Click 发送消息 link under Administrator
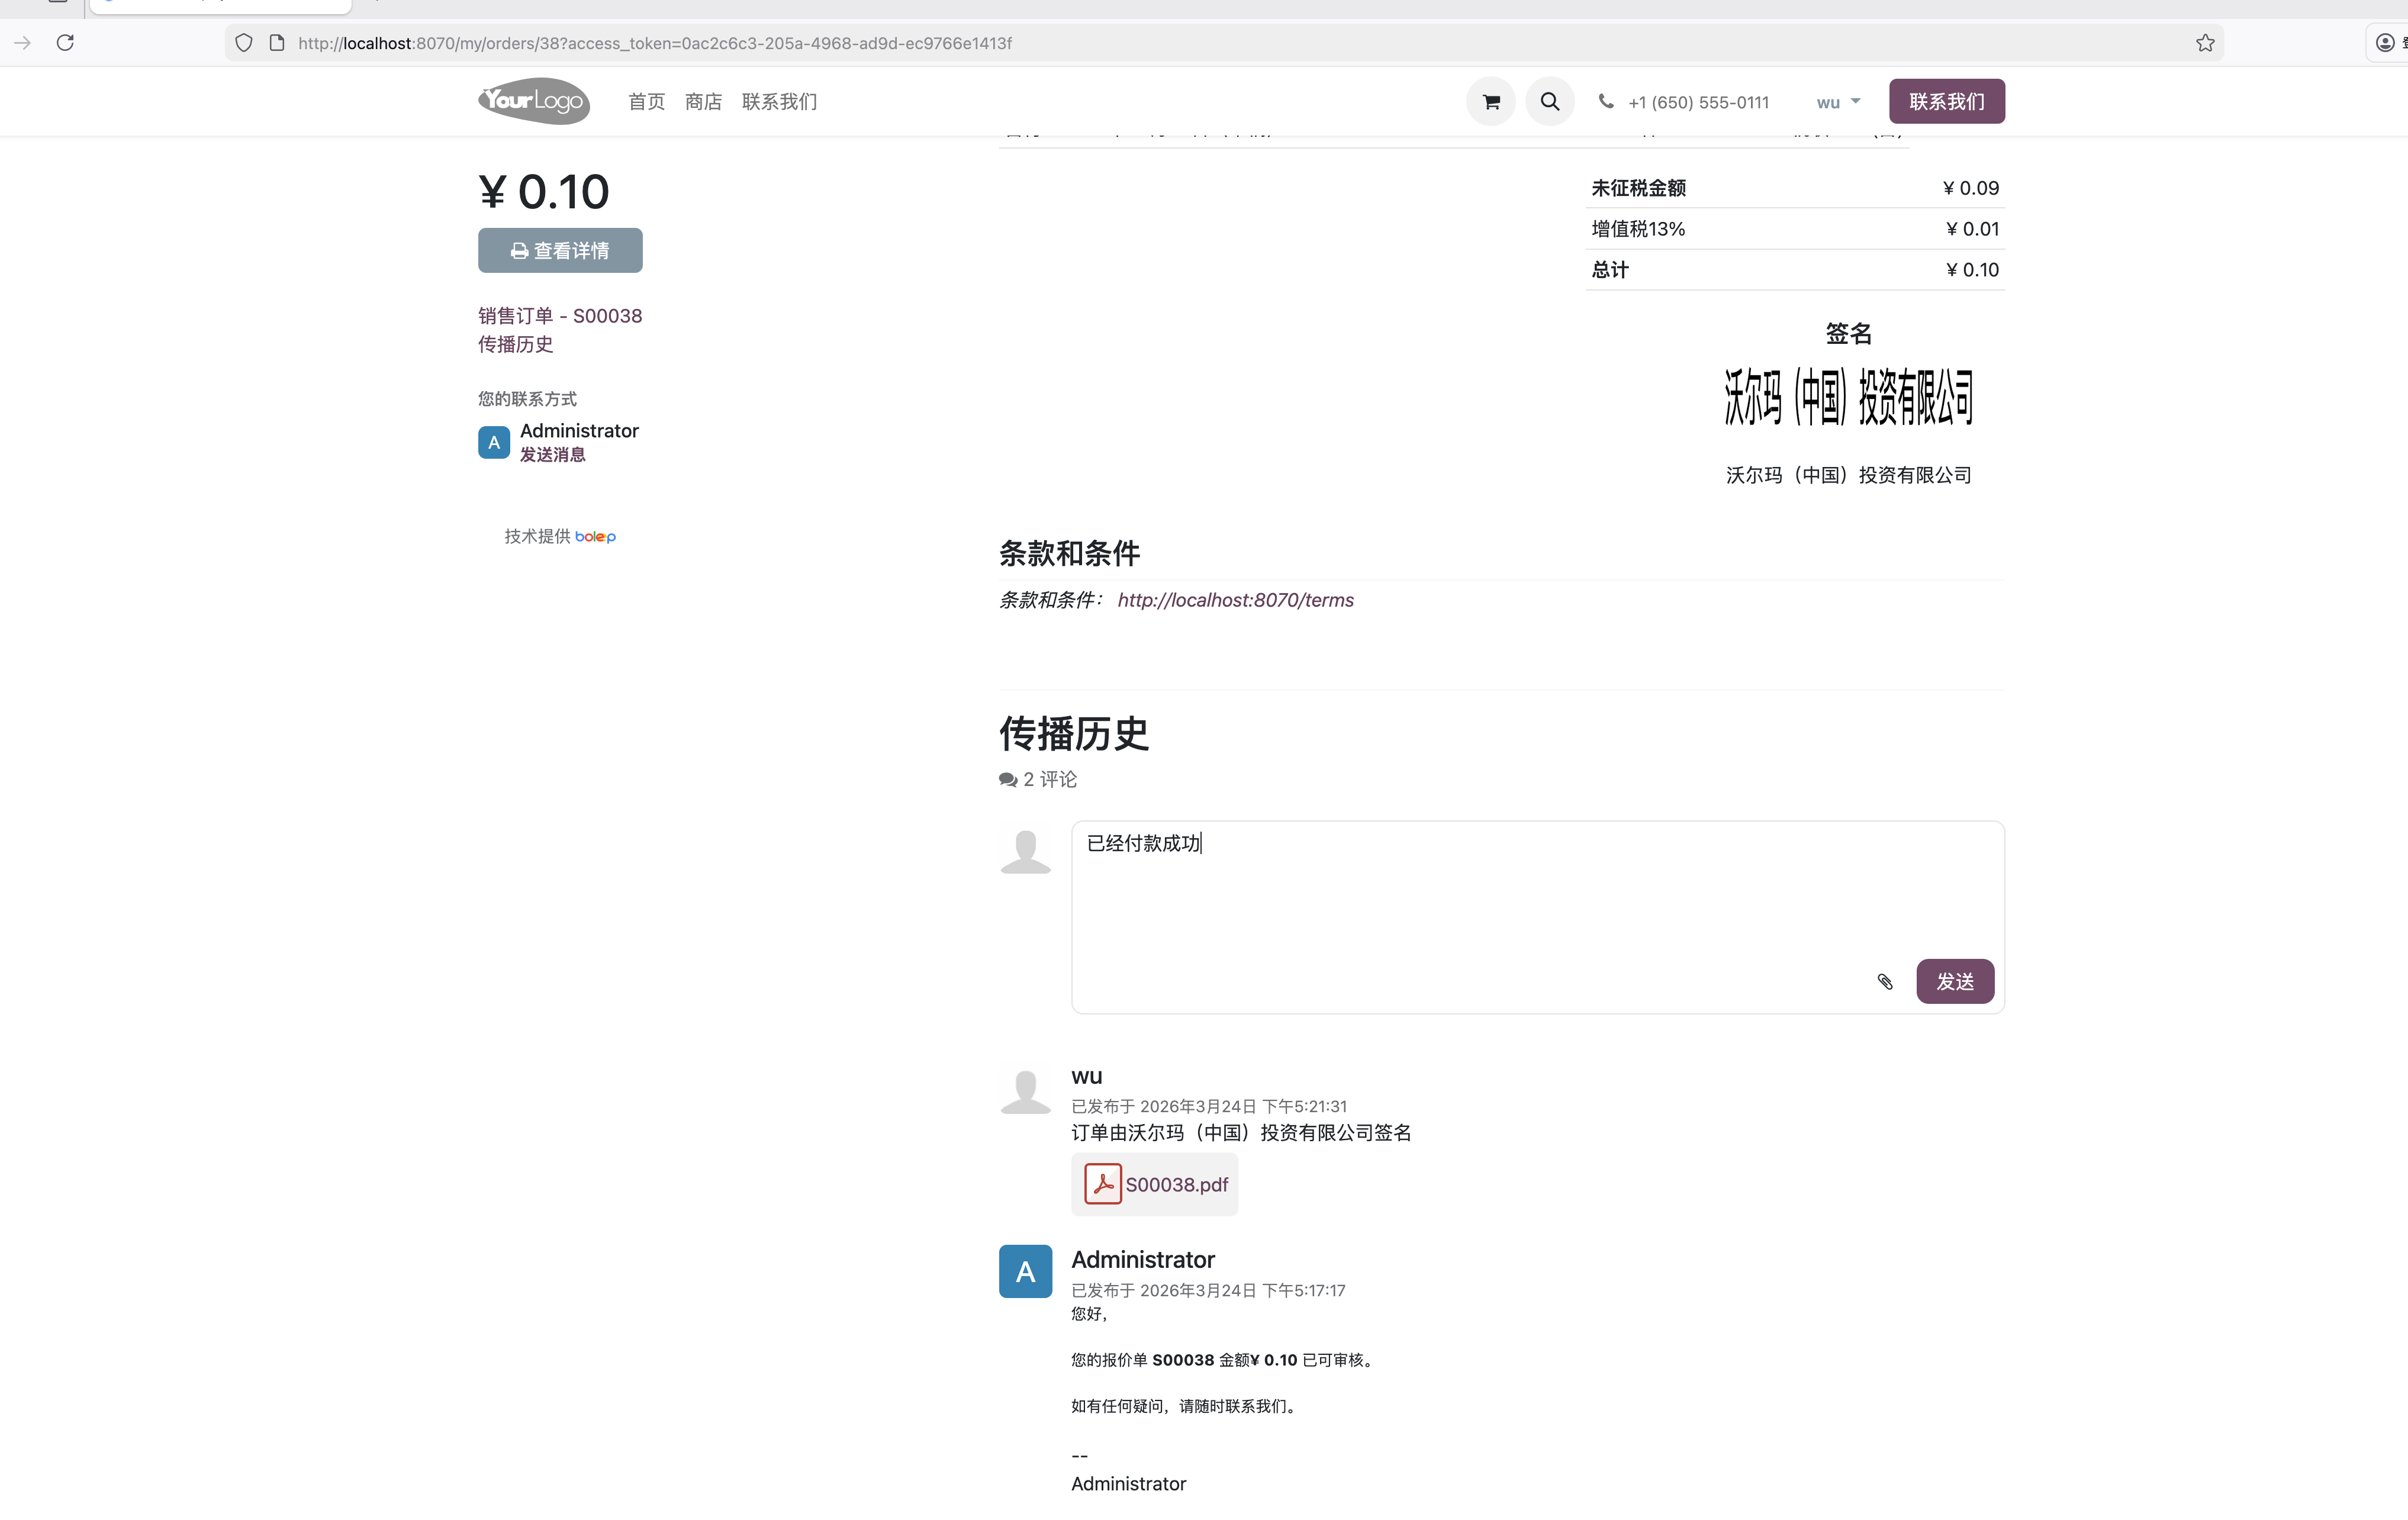The width and height of the screenshot is (2408, 1520). pyautogui.click(x=552, y=455)
